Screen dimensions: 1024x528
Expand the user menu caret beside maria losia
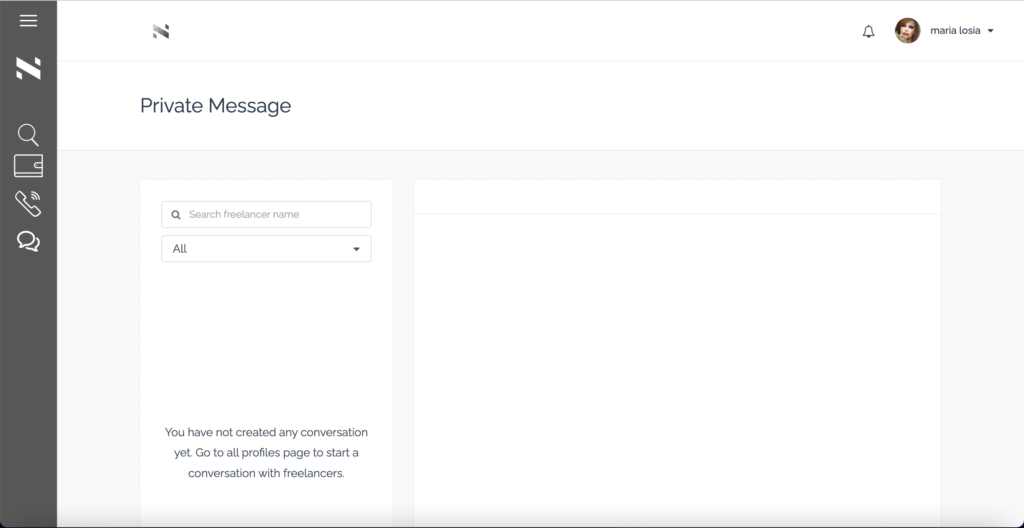coord(990,32)
